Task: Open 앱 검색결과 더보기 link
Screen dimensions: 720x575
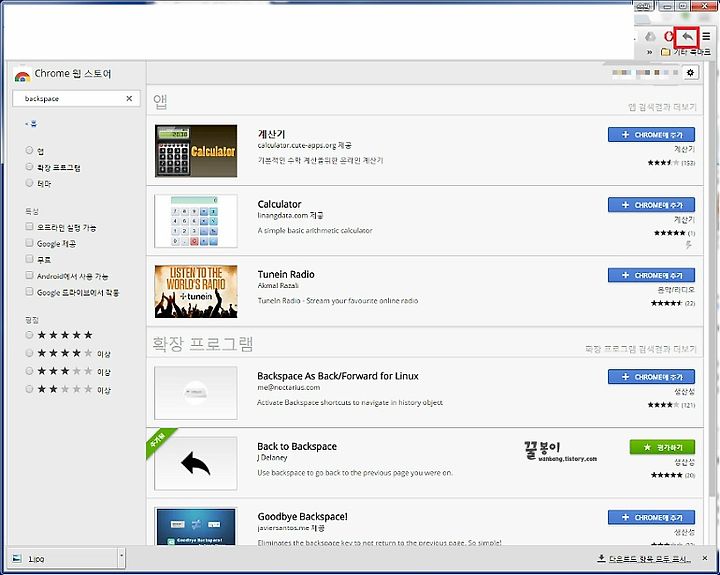Action: [x=662, y=107]
